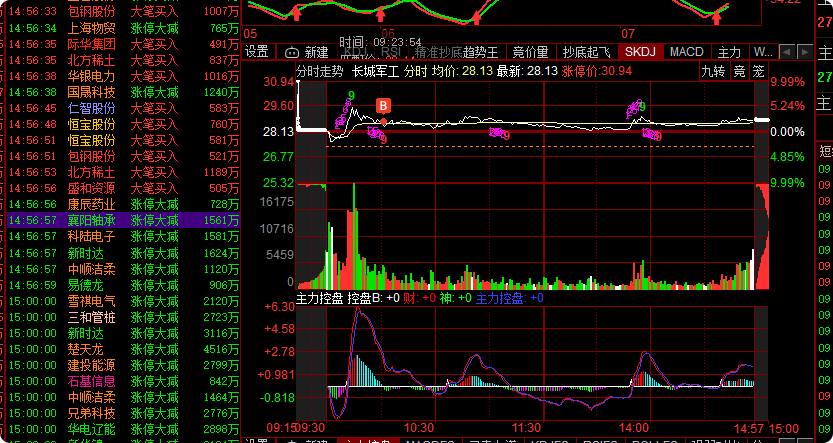Select the 中顺洁柔 1464万 row
833x443 pixels.
click(123, 397)
